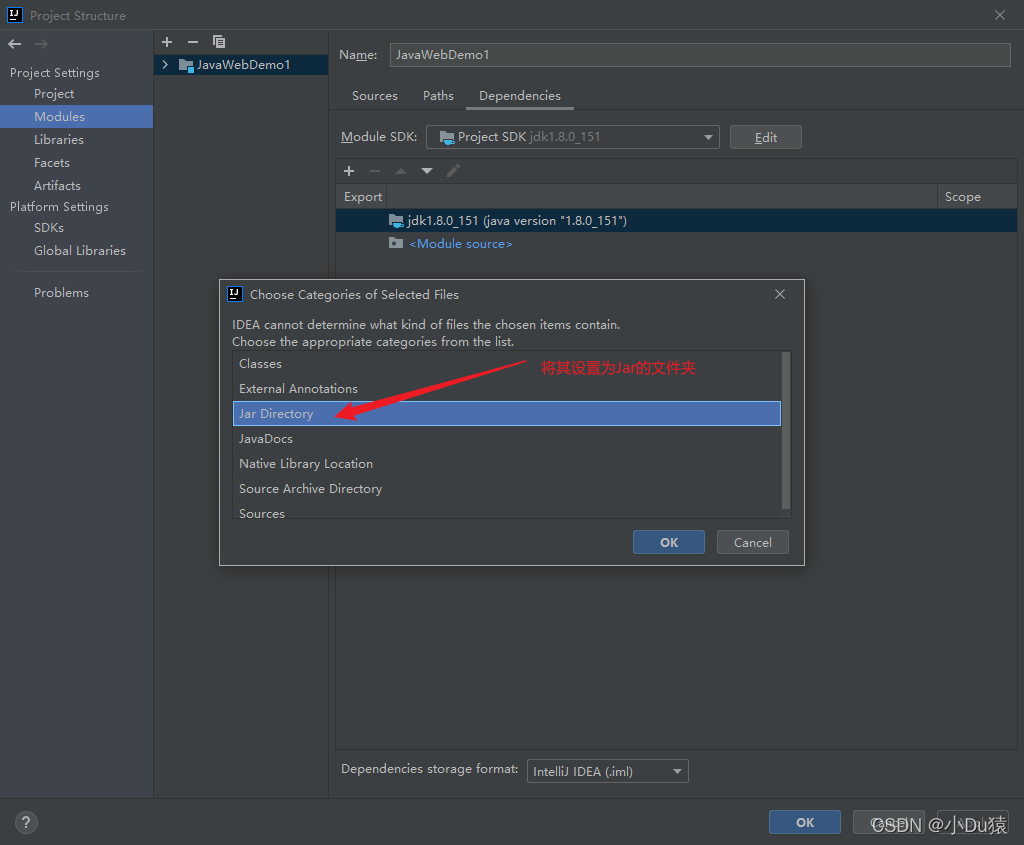Expand the JavaWebDemo1 module tree node
Image resolution: width=1024 pixels, height=845 pixels.
pos(165,65)
